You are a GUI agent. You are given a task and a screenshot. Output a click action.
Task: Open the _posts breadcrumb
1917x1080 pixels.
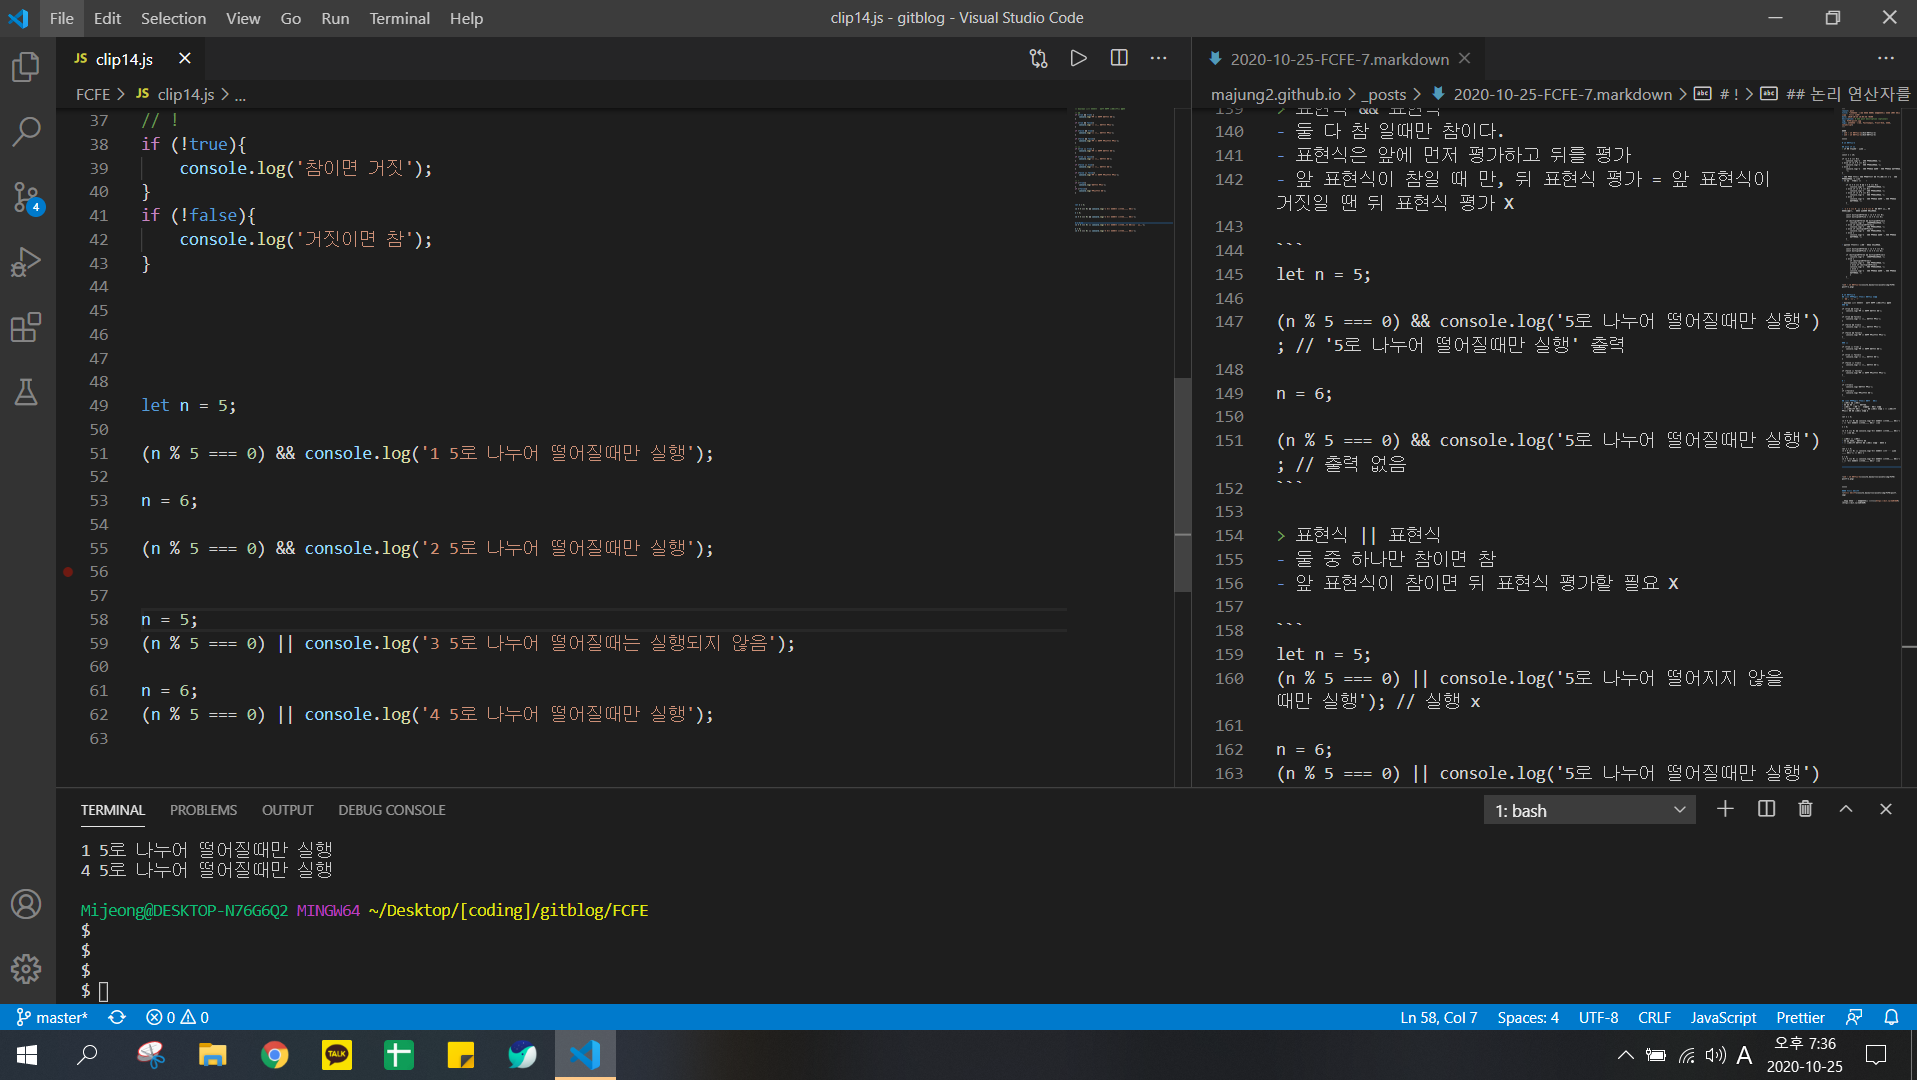pyautogui.click(x=1385, y=94)
